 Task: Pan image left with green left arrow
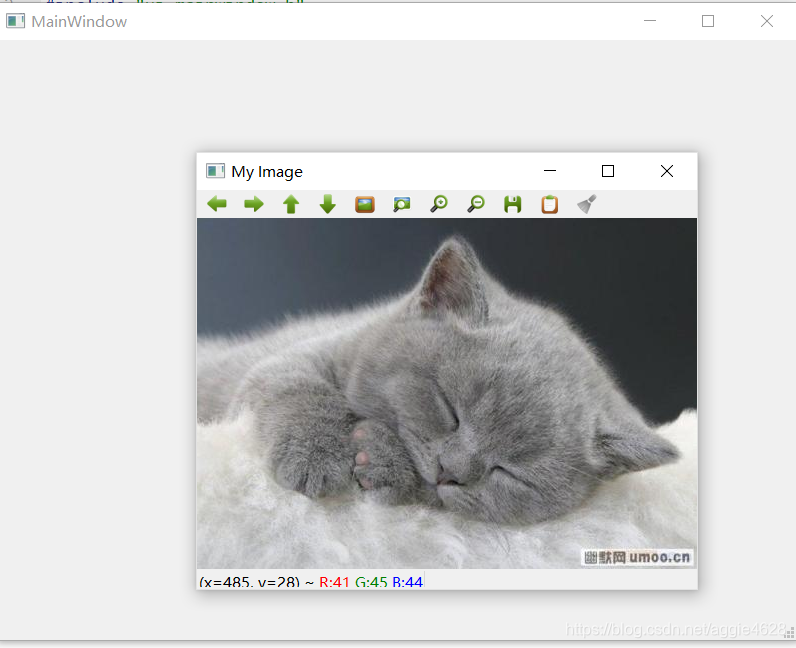coord(217,204)
